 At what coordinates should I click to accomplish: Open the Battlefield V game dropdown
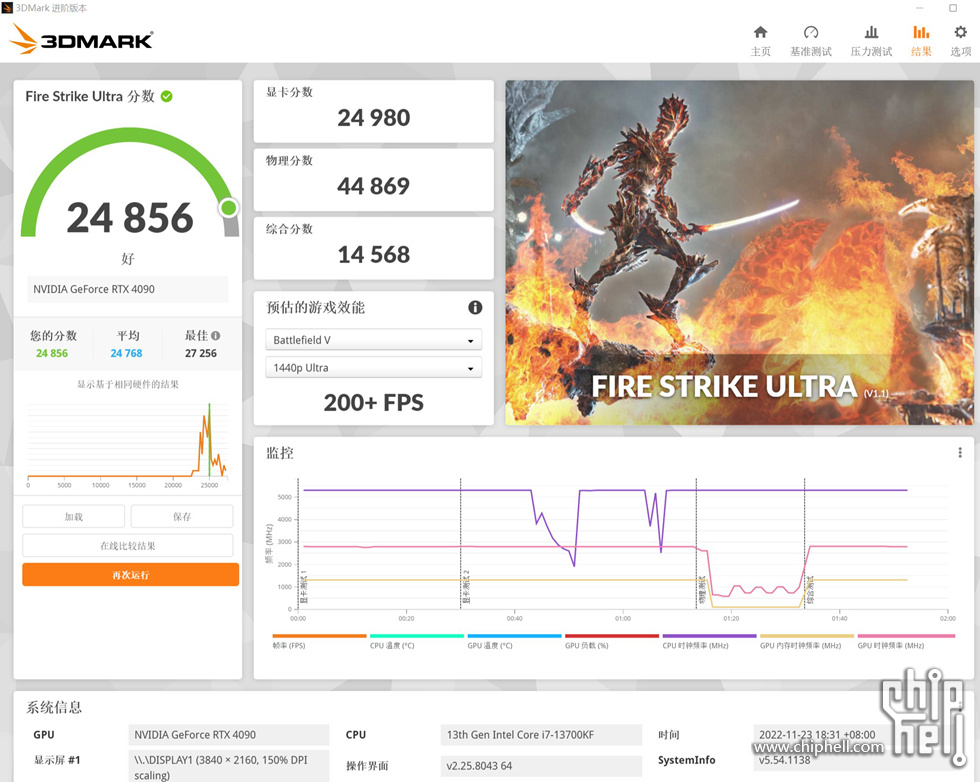[x=373, y=340]
